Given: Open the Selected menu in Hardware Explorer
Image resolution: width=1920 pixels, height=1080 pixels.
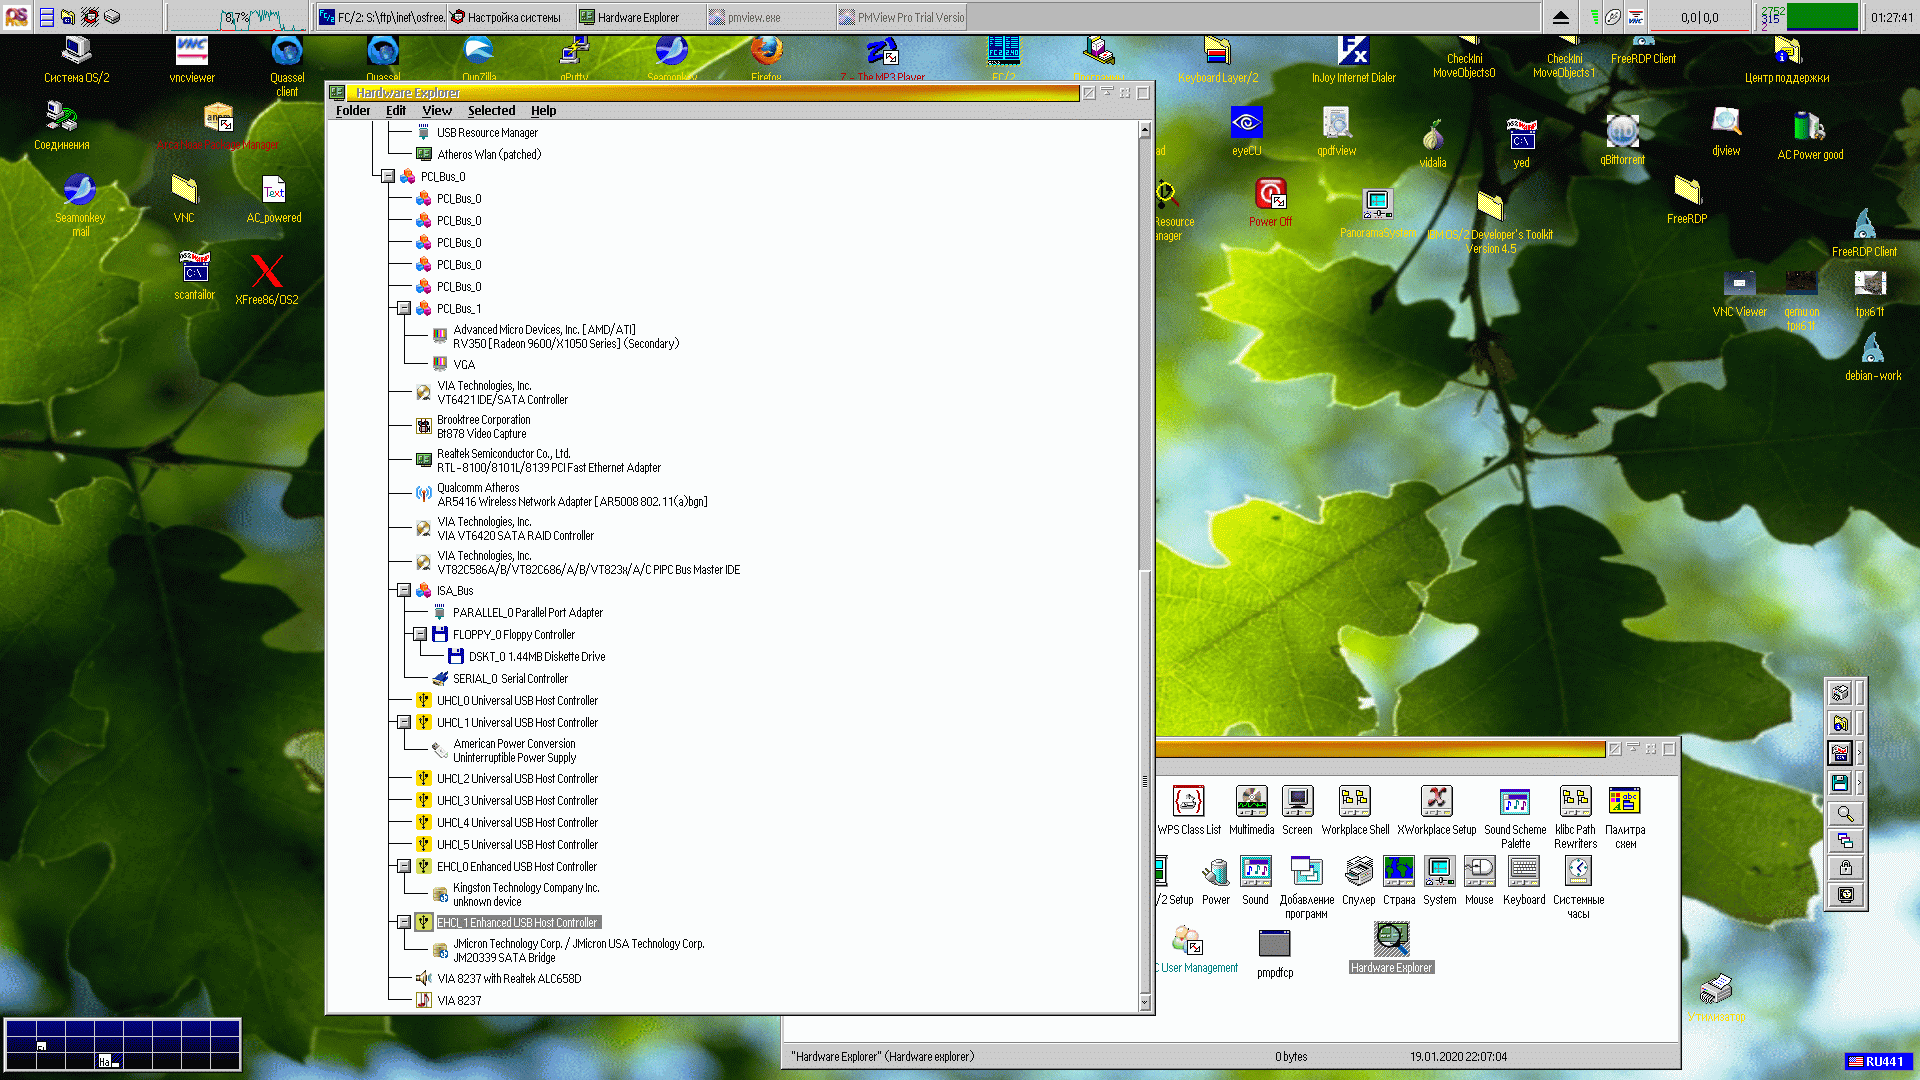Looking at the screenshot, I should [491, 111].
